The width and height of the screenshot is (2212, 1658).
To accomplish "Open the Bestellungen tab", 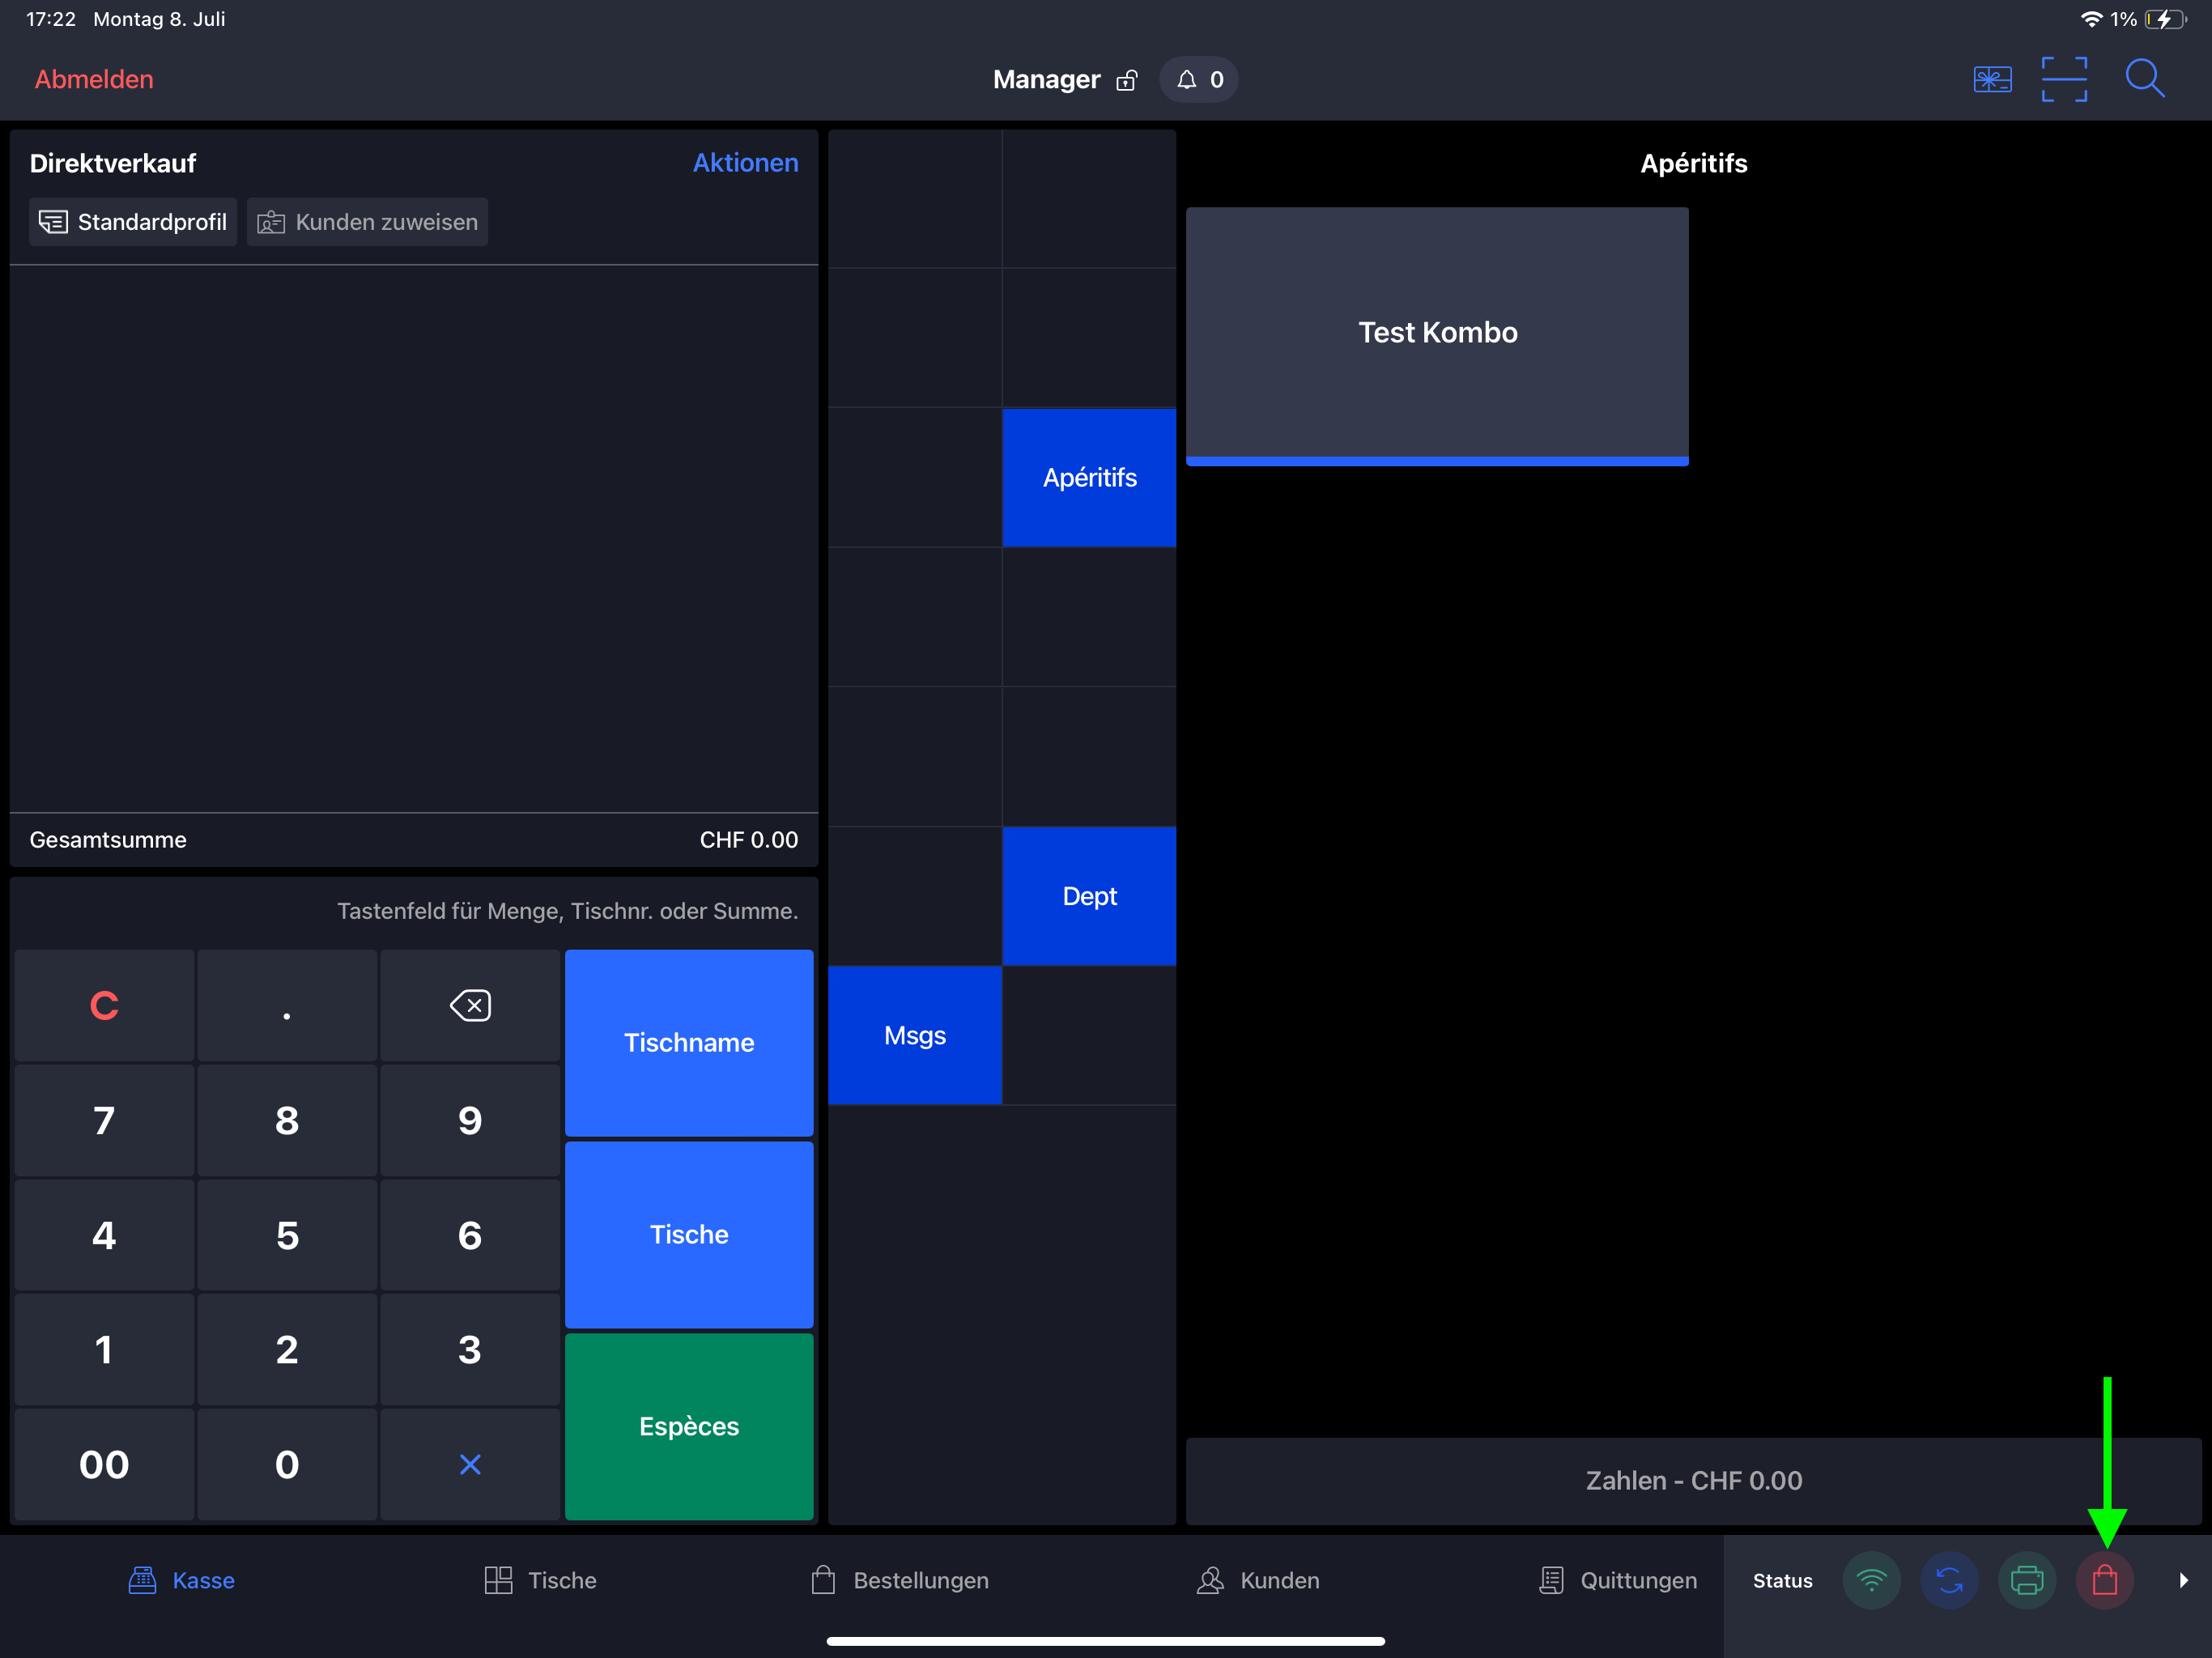I will pyautogui.click(x=899, y=1580).
